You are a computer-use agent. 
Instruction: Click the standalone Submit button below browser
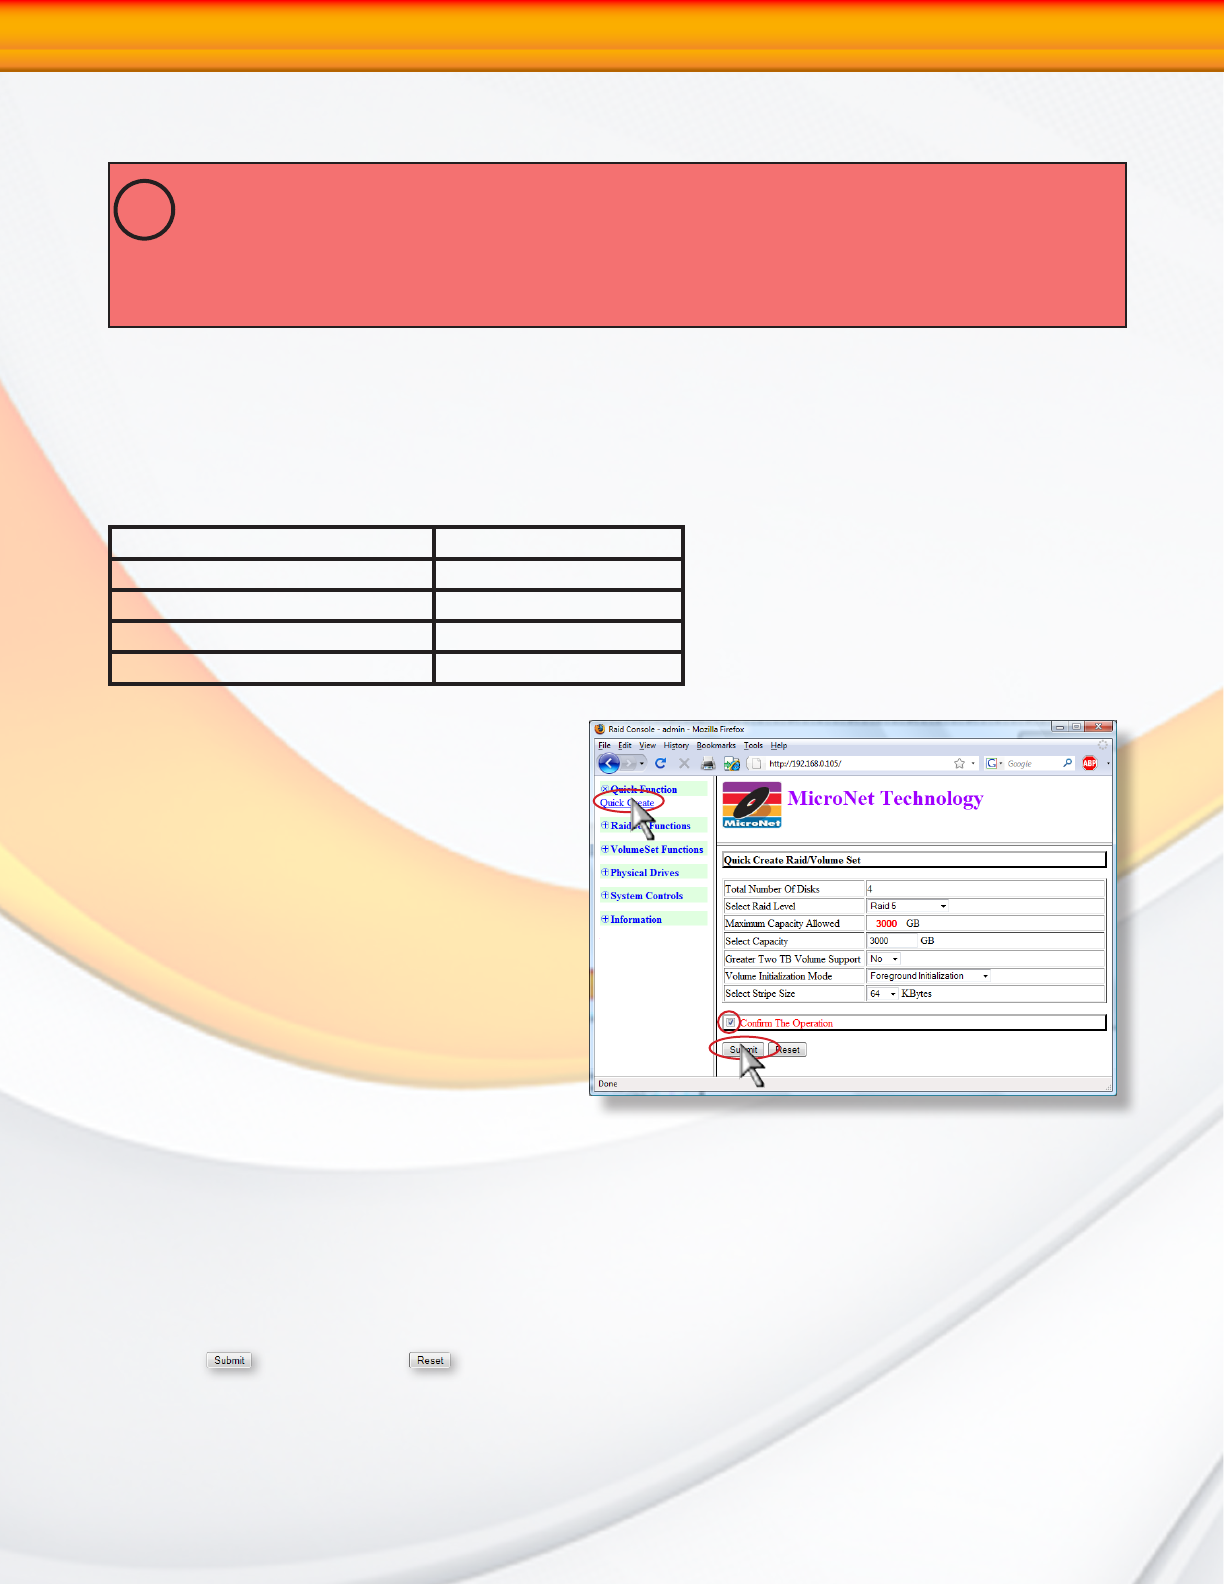tap(229, 1360)
